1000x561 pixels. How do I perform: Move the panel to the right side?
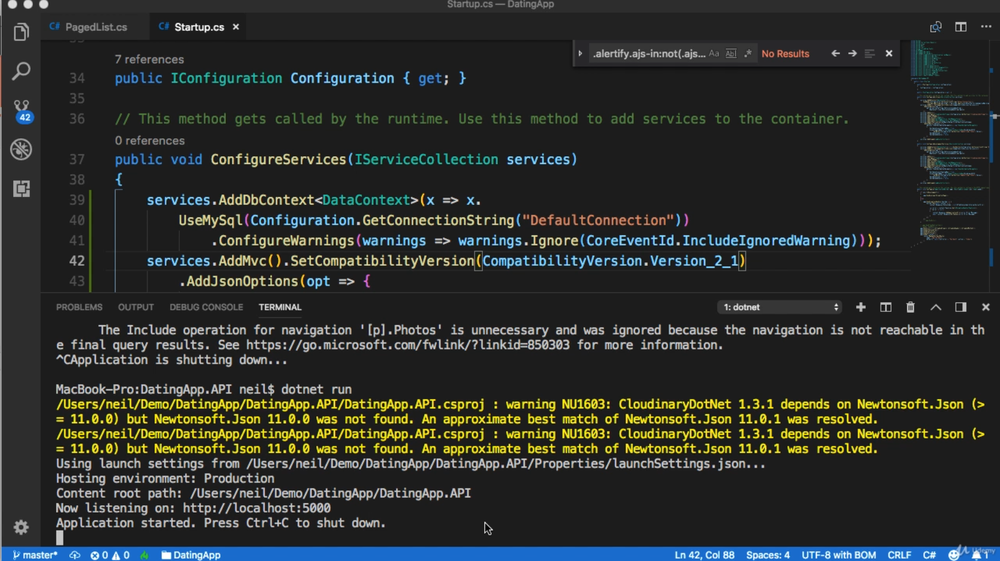[960, 307]
